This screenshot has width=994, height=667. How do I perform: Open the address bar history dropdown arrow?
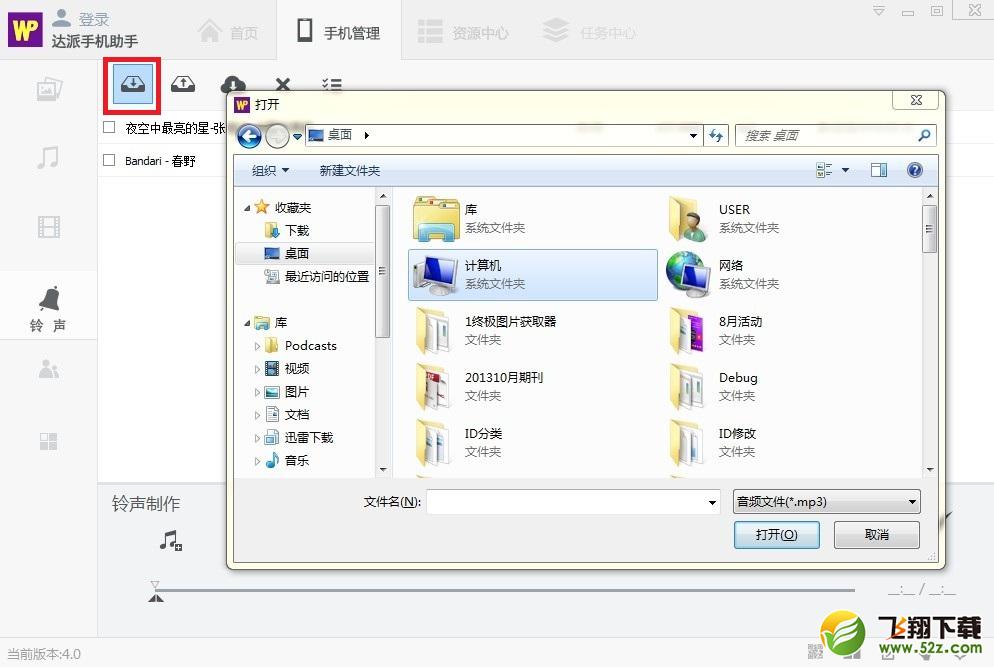click(x=694, y=135)
